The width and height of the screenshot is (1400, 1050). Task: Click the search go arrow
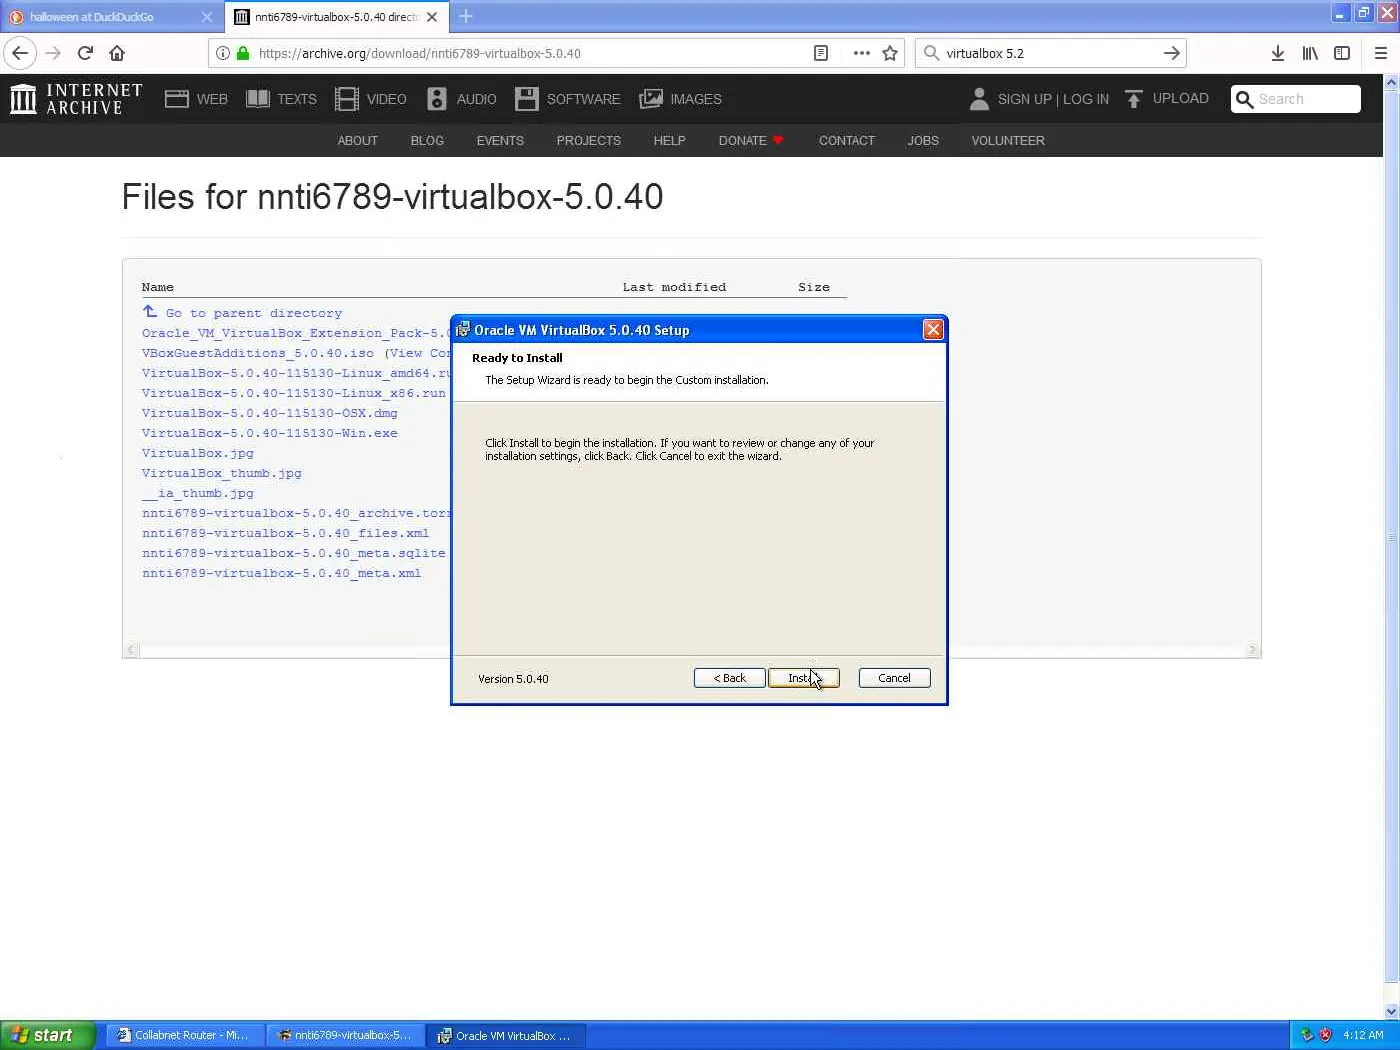pos(1172,53)
